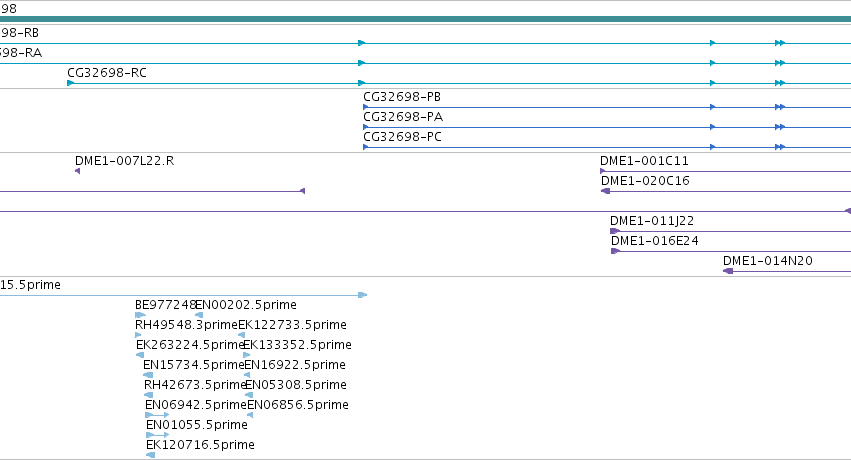Select the CG32698-PC feature label

click(x=403, y=137)
